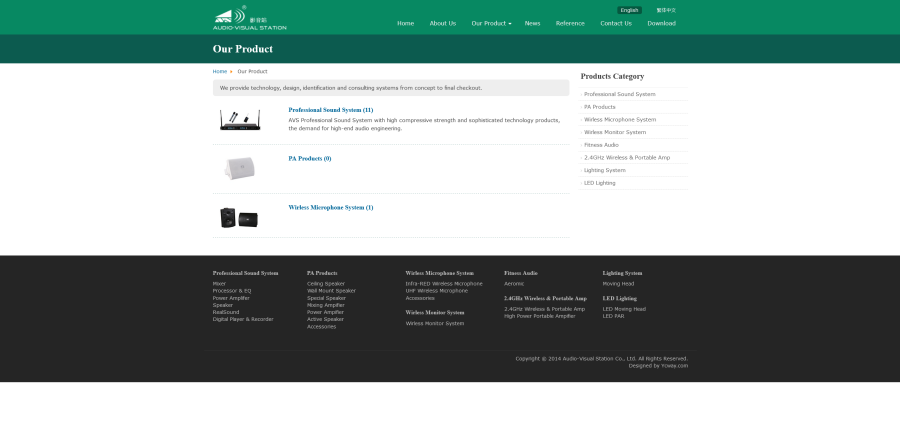Click the Audio-Visual Station logo
900x448 pixels.
pos(249,18)
